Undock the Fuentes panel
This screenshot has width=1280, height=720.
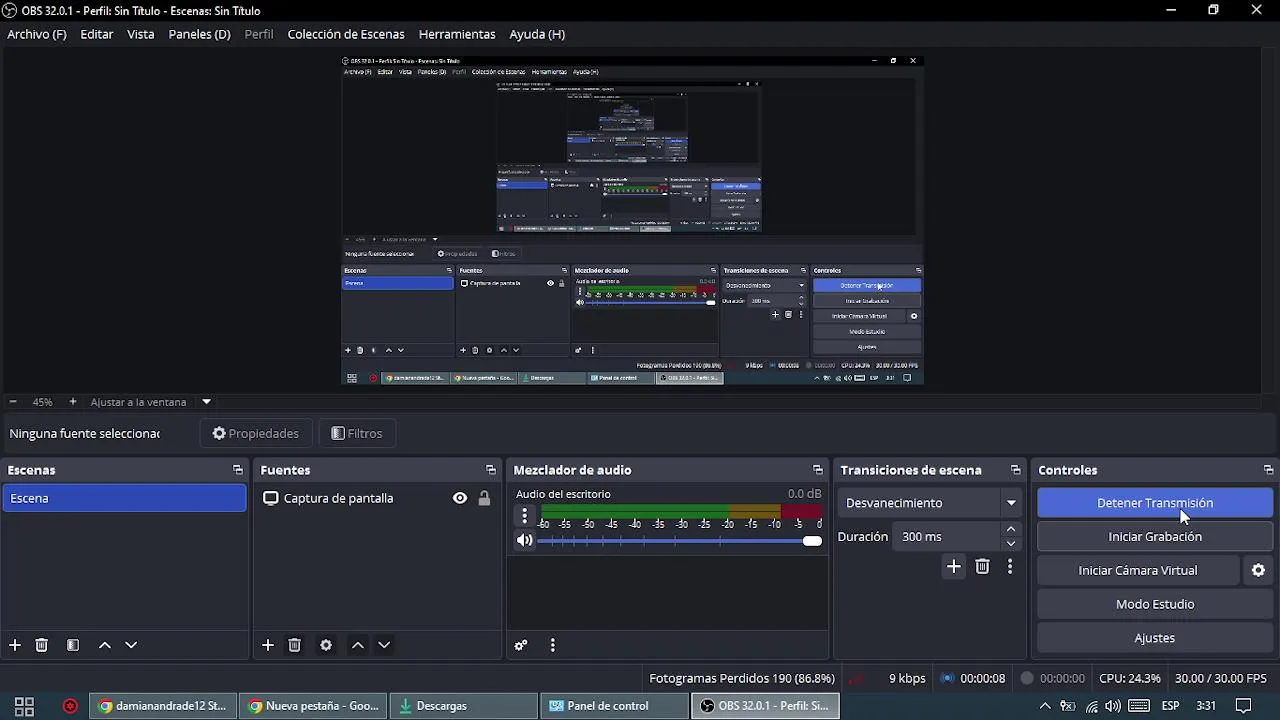pos(491,470)
